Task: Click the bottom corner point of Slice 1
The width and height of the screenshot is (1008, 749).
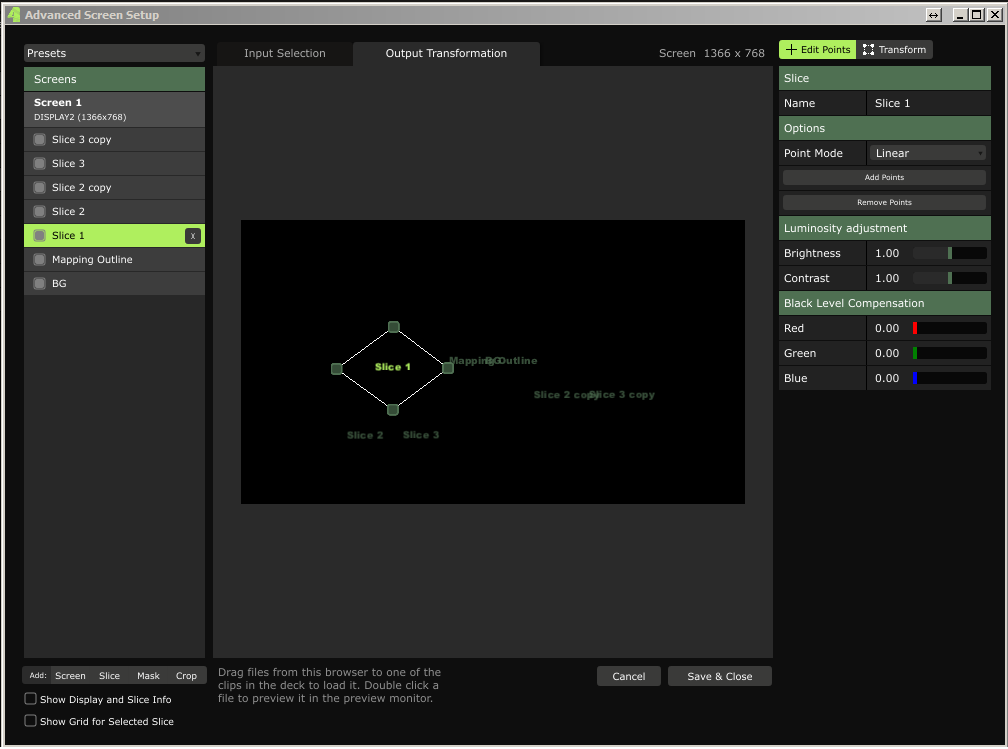Action: coord(393,409)
